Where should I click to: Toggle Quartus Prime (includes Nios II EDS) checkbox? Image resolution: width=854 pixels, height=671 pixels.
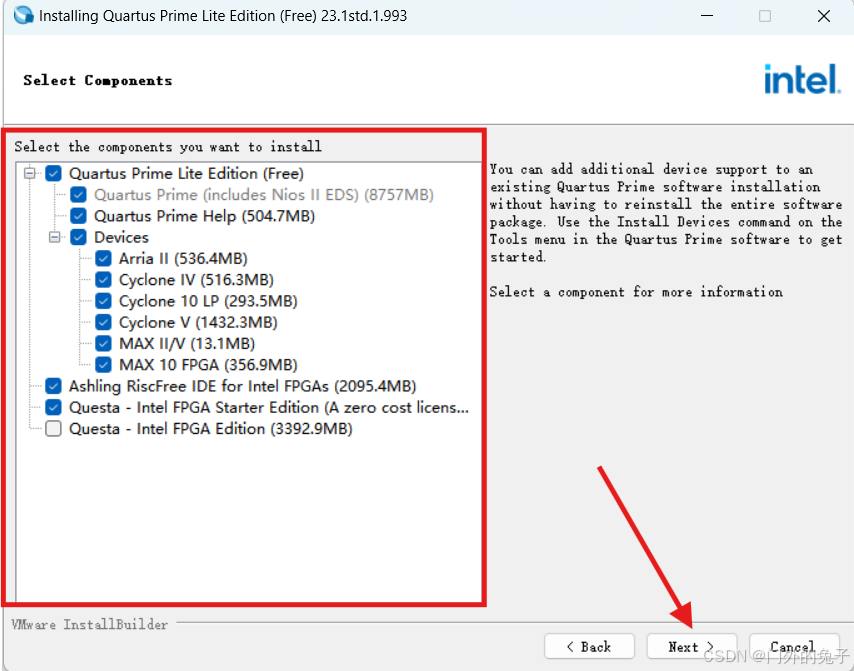pyautogui.click(x=78, y=194)
